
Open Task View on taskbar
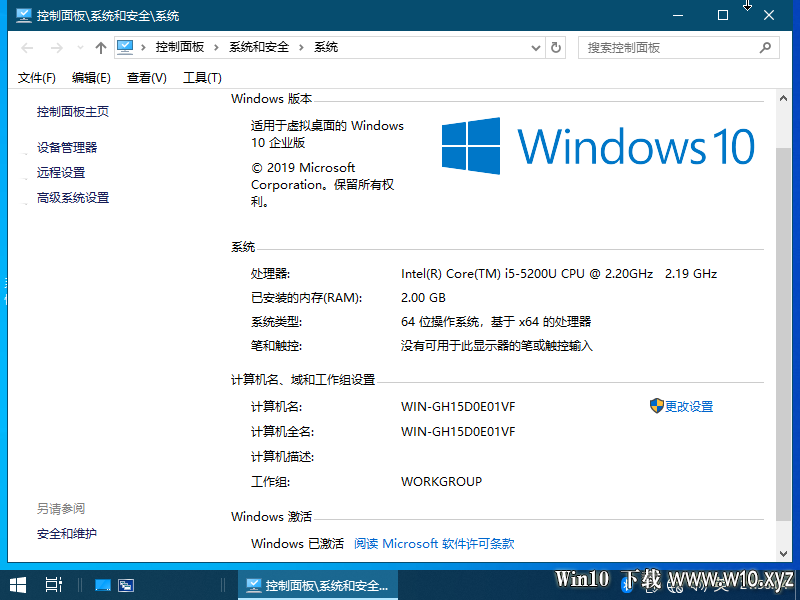click(x=54, y=585)
